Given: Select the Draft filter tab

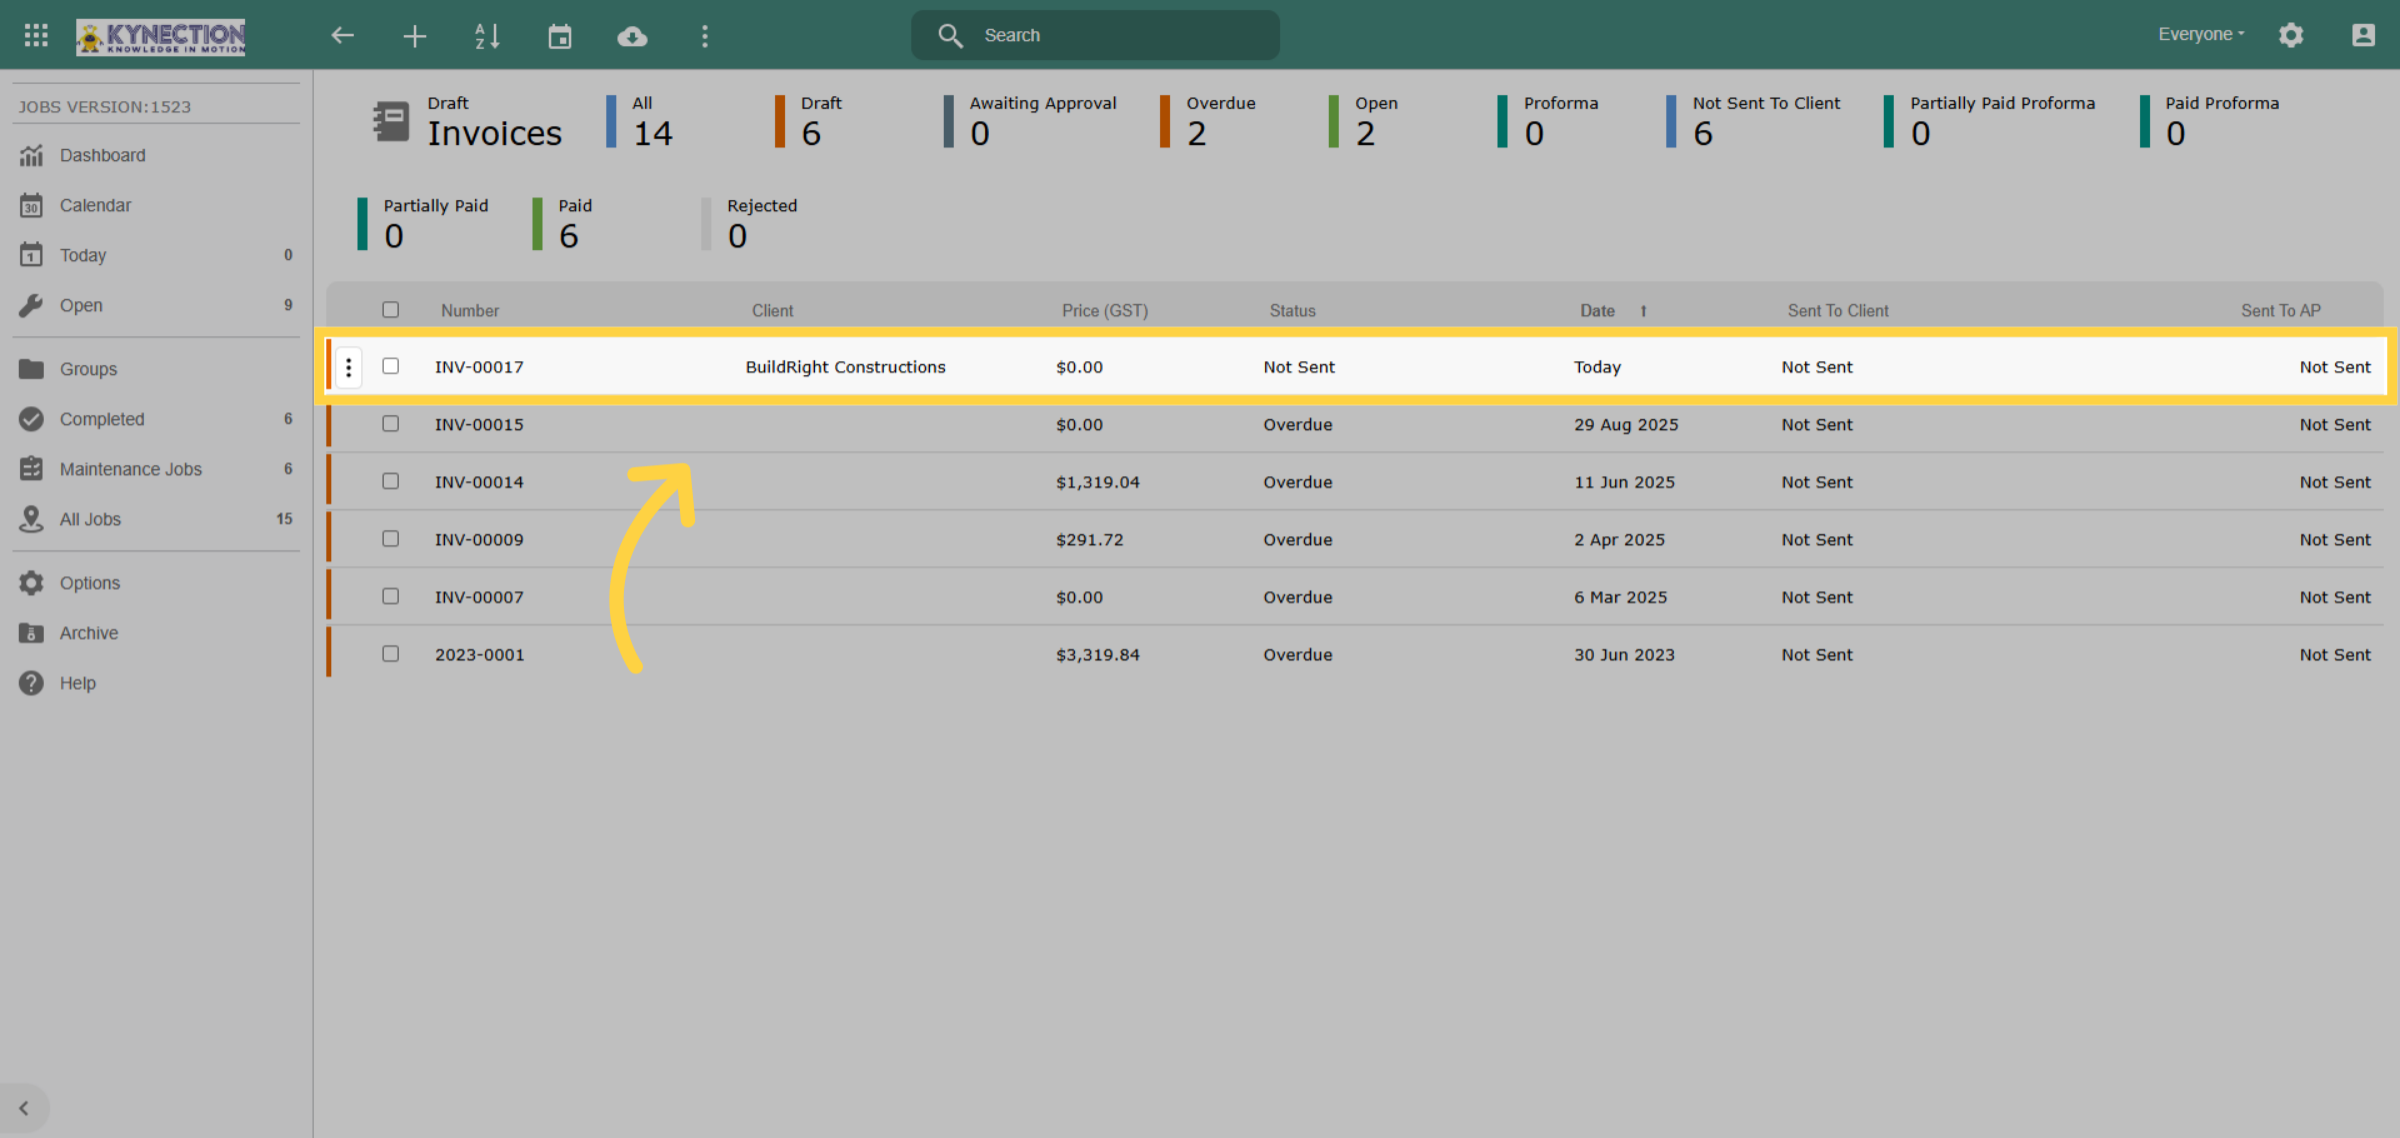Looking at the screenshot, I should pos(810,121).
